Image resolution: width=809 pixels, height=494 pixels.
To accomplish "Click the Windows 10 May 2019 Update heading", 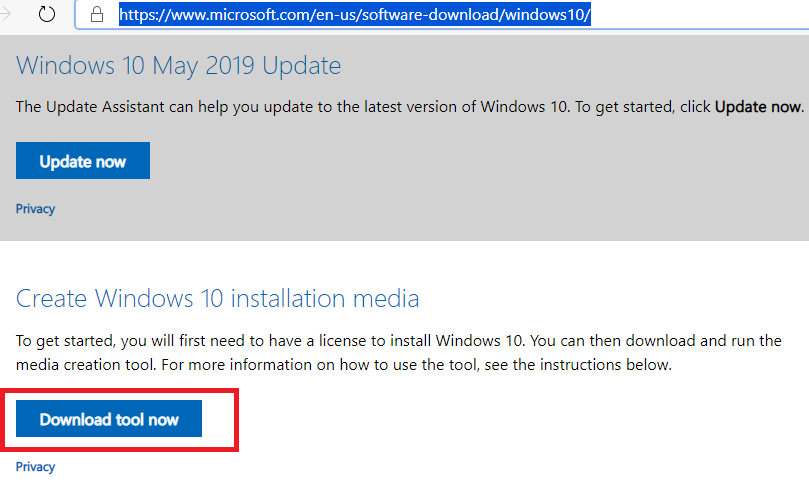I will click(179, 67).
